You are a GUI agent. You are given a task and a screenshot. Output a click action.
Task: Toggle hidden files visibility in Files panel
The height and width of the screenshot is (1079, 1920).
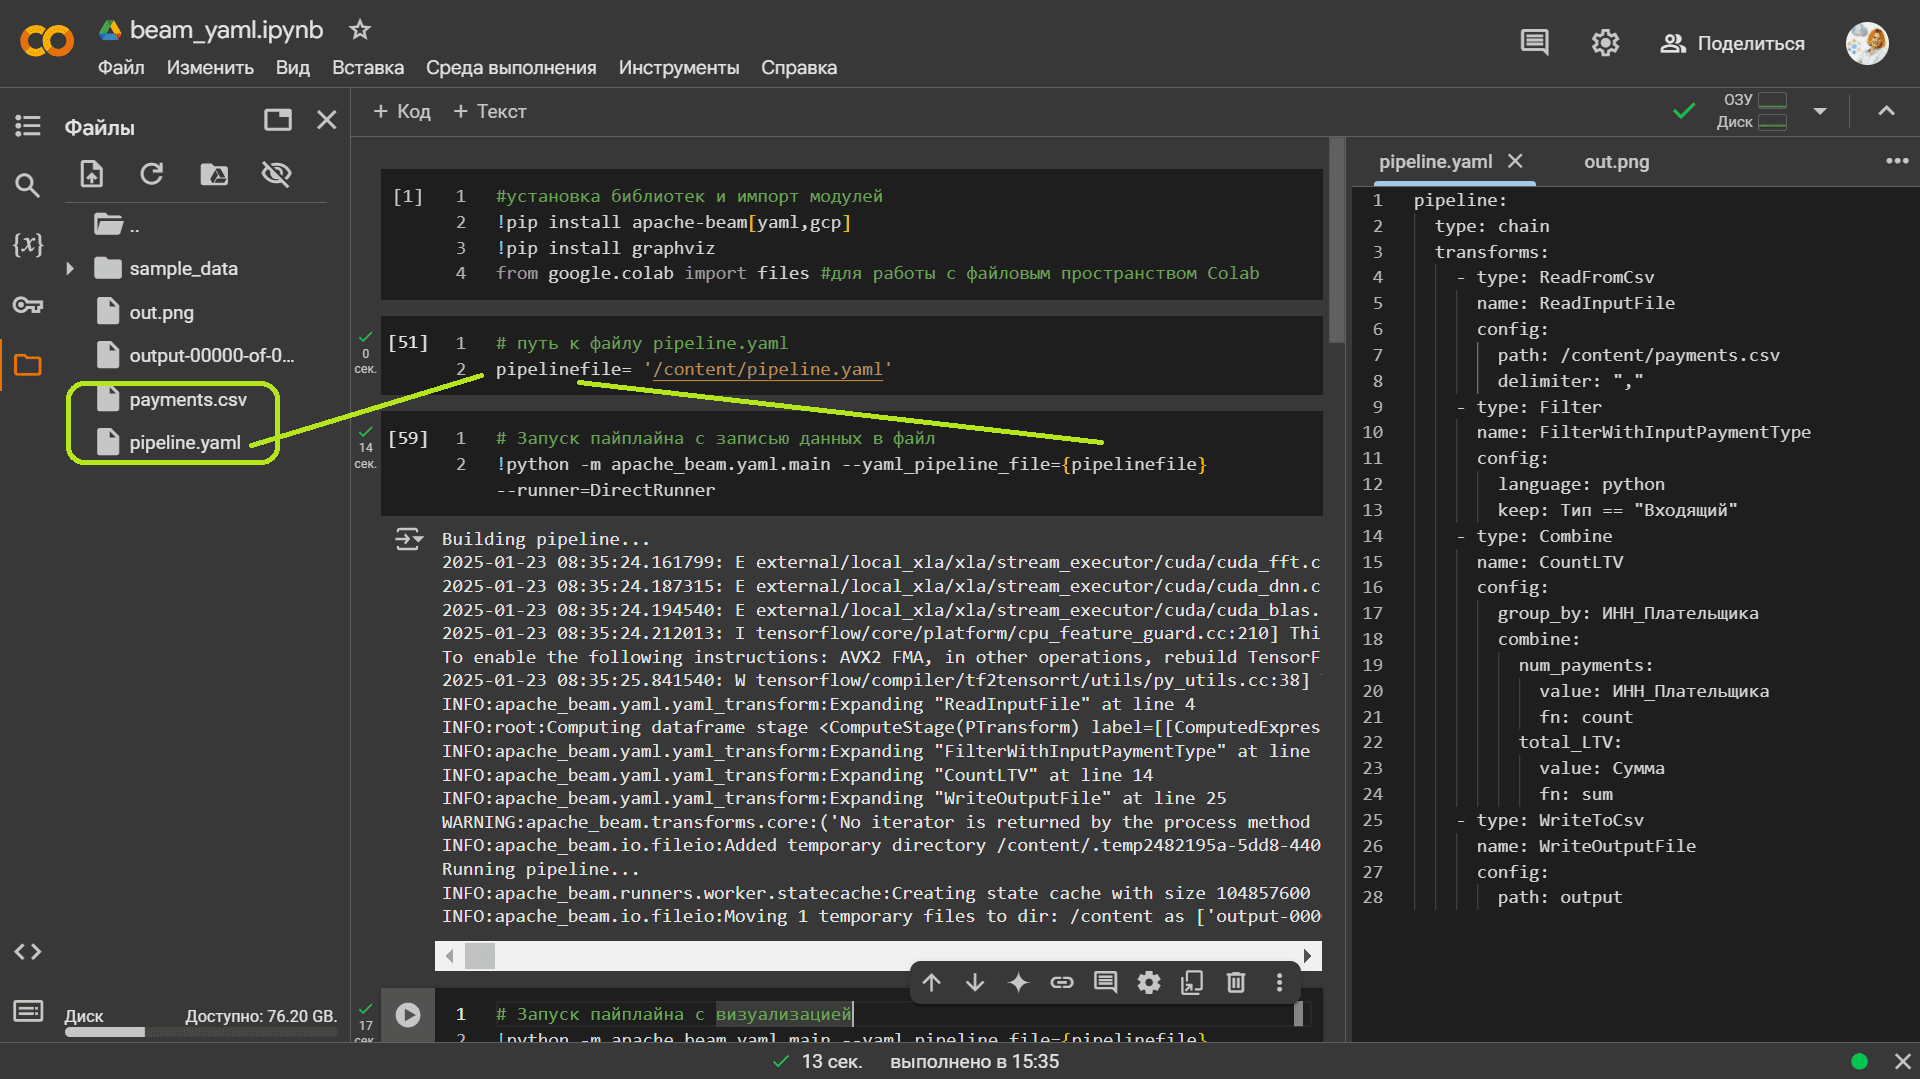point(276,174)
